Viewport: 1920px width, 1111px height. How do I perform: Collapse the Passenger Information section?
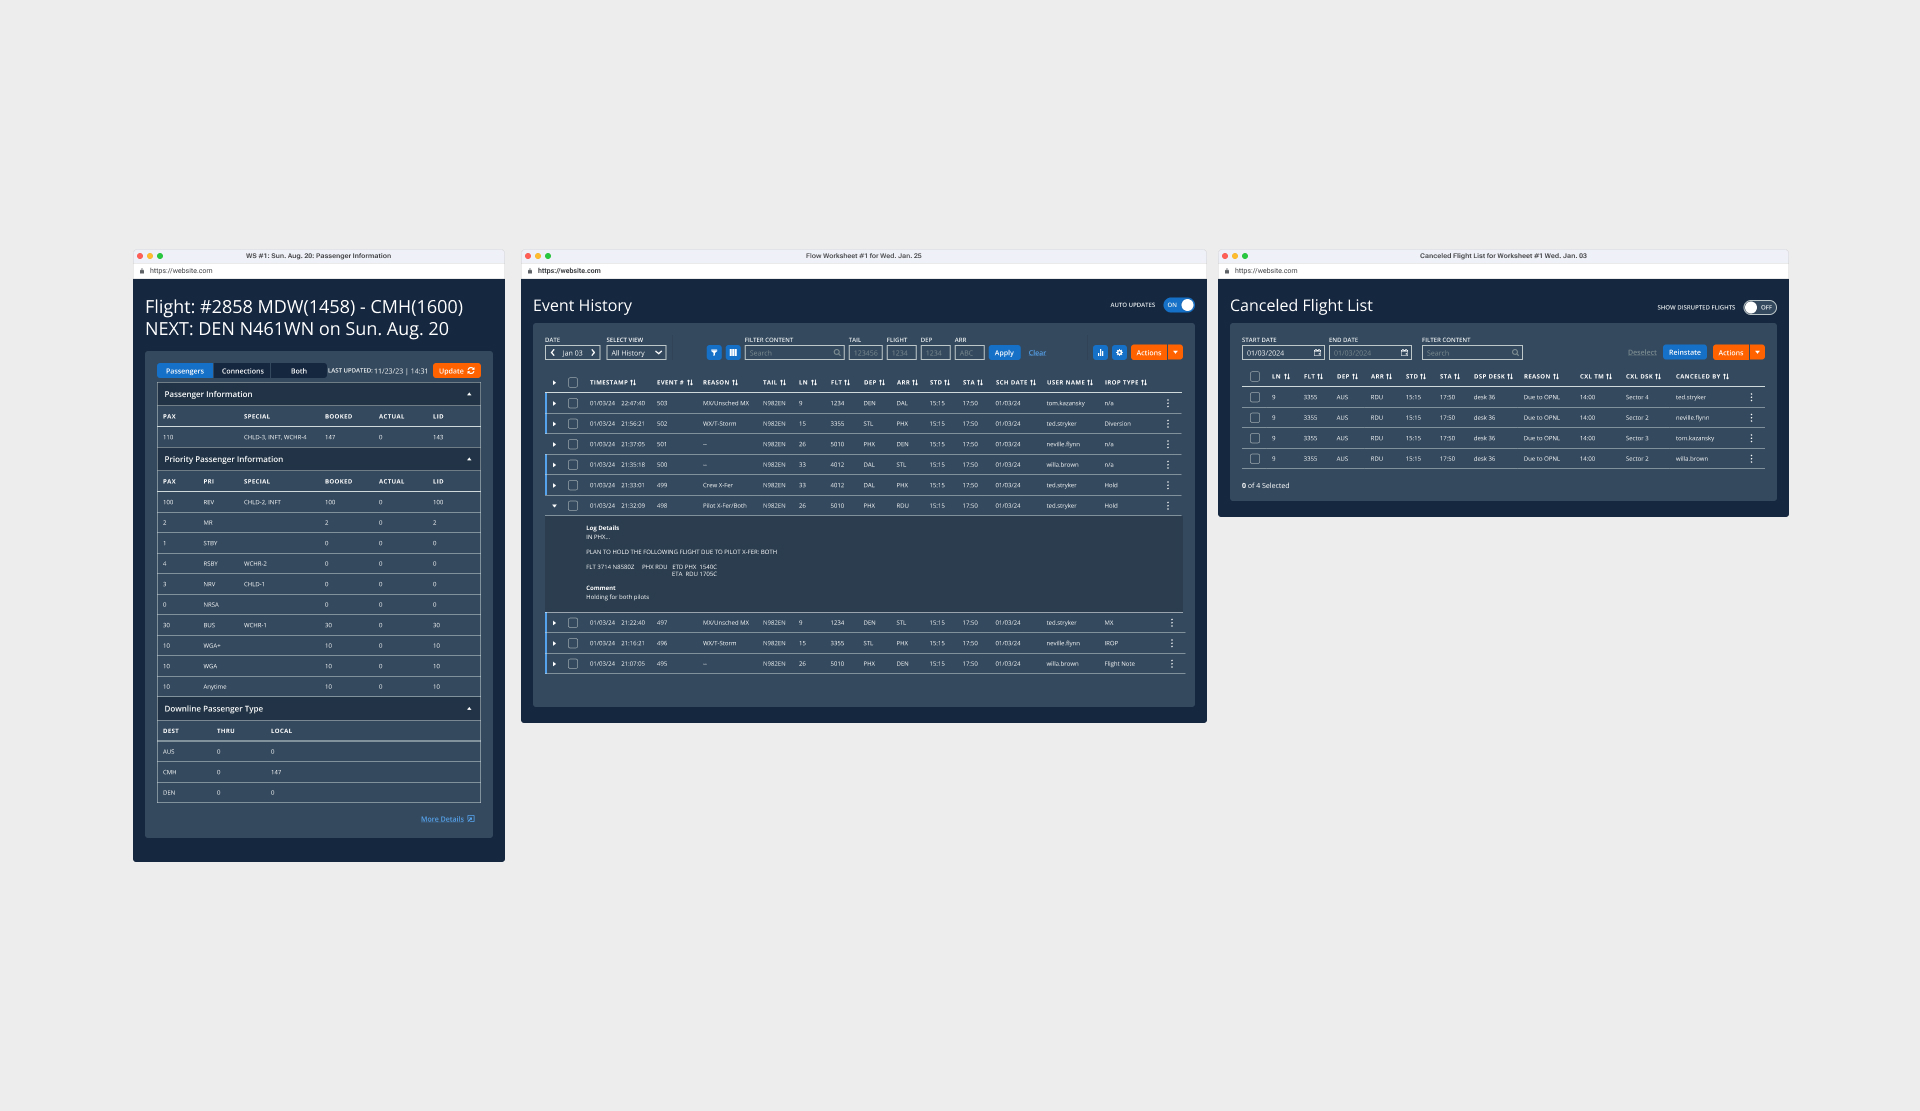click(469, 394)
